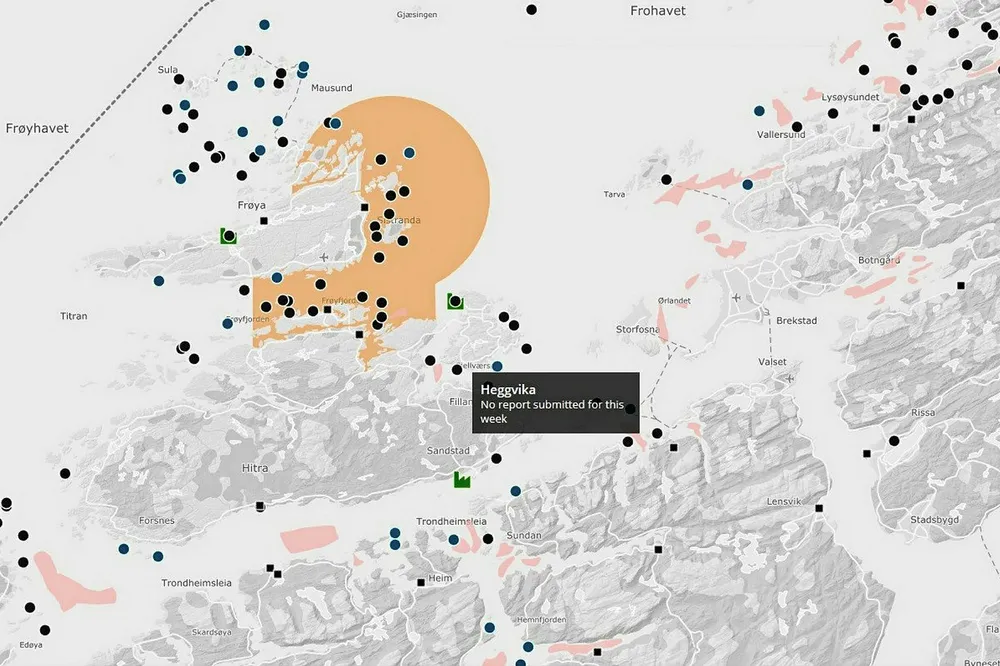Select the black dot at the map's top near Frohavet
Image resolution: width=1000 pixels, height=666 pixels.
tap(532, 10)
